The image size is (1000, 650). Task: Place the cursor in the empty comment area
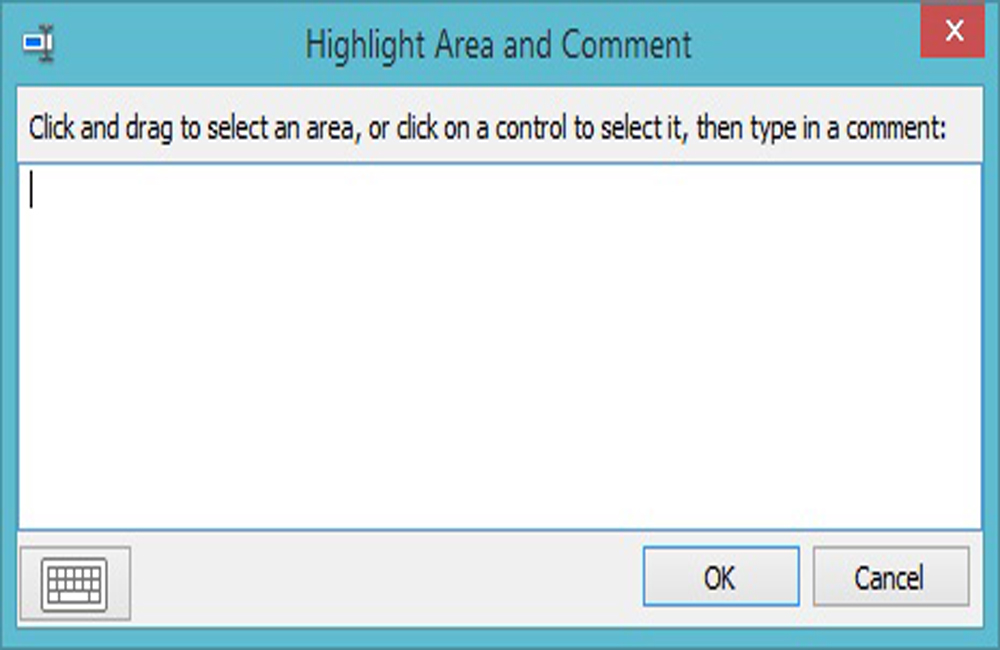500,345
